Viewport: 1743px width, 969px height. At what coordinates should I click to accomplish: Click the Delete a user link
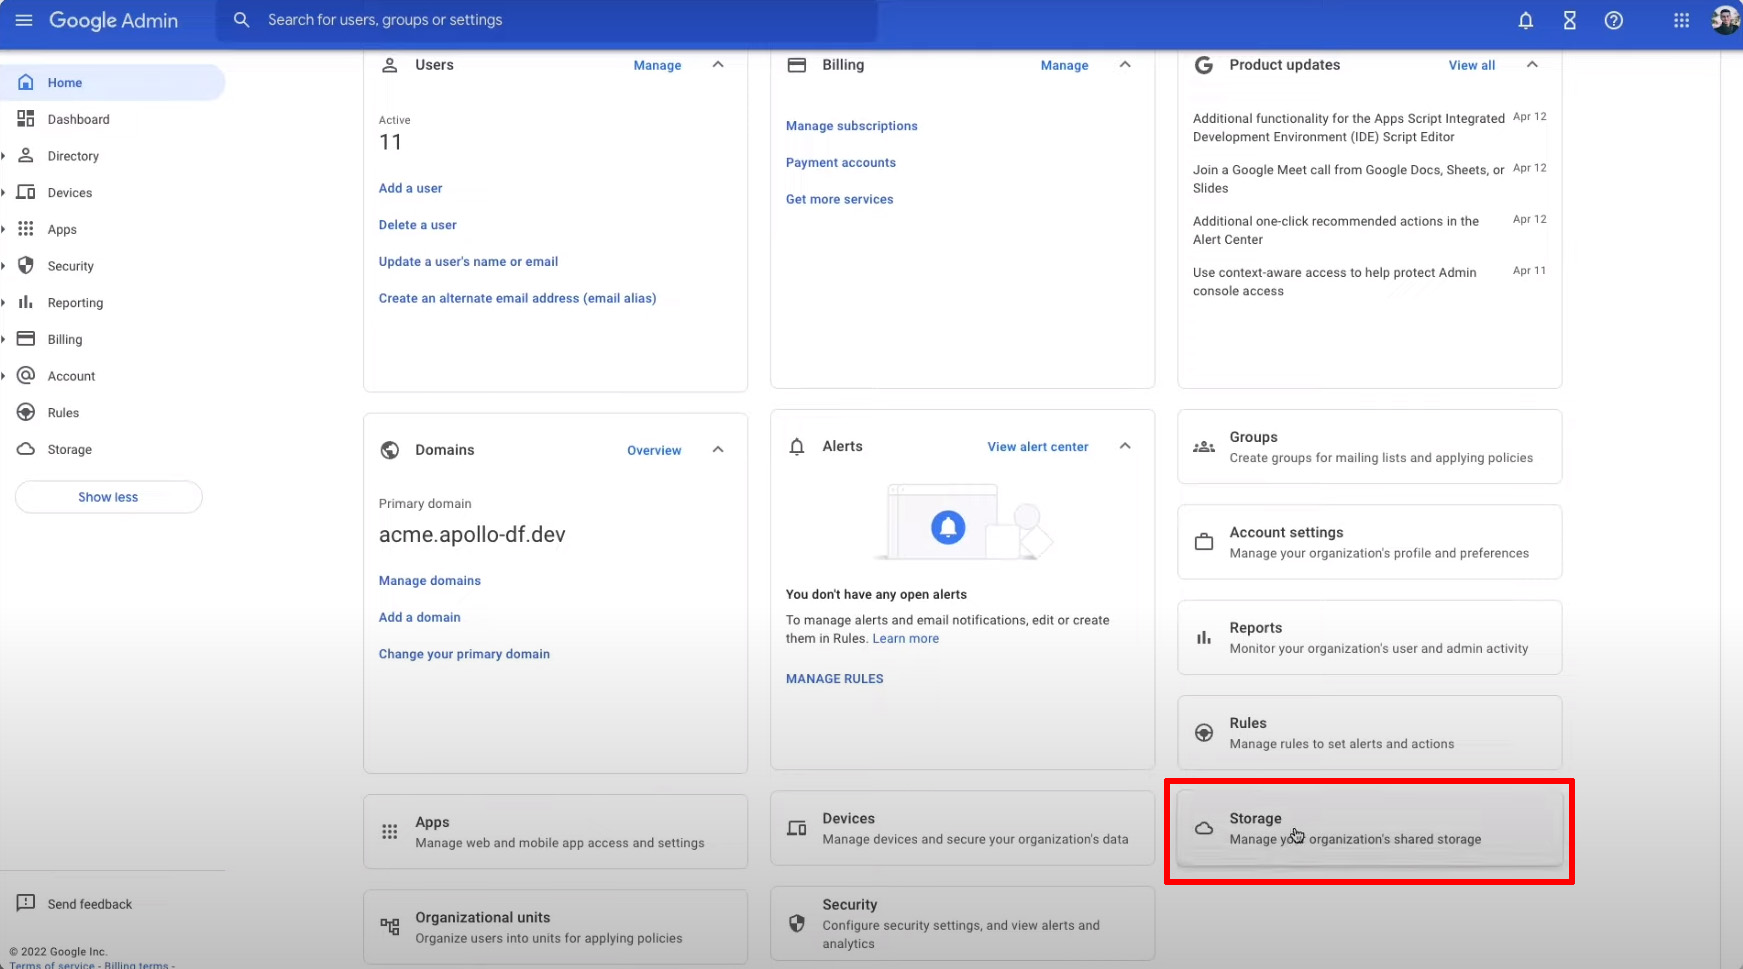(x=417, y=225)
